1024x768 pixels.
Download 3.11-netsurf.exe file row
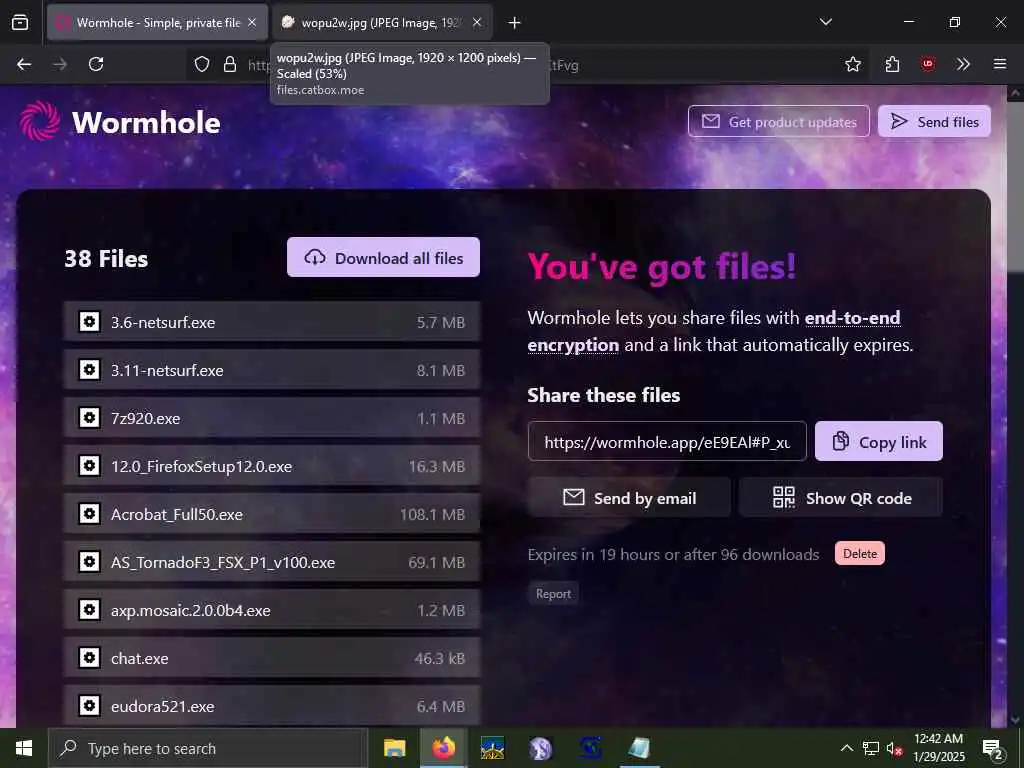click(272, 370)
